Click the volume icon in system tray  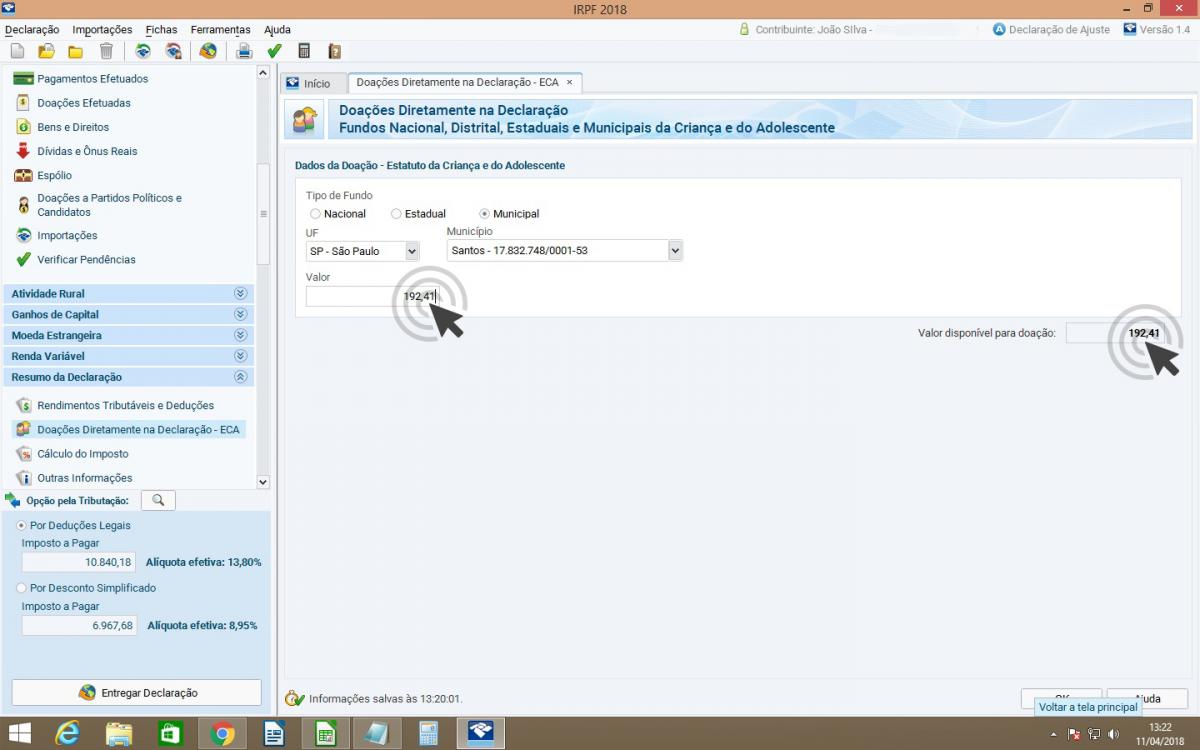(x=1113, y=734)
